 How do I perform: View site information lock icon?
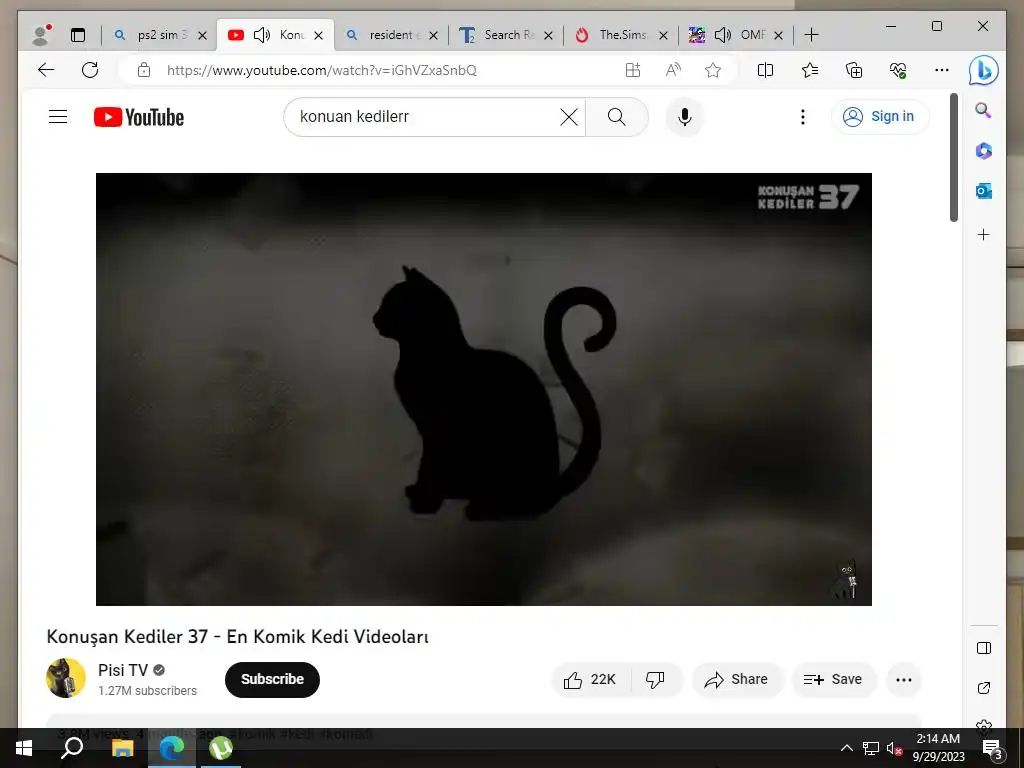[144, 70]
